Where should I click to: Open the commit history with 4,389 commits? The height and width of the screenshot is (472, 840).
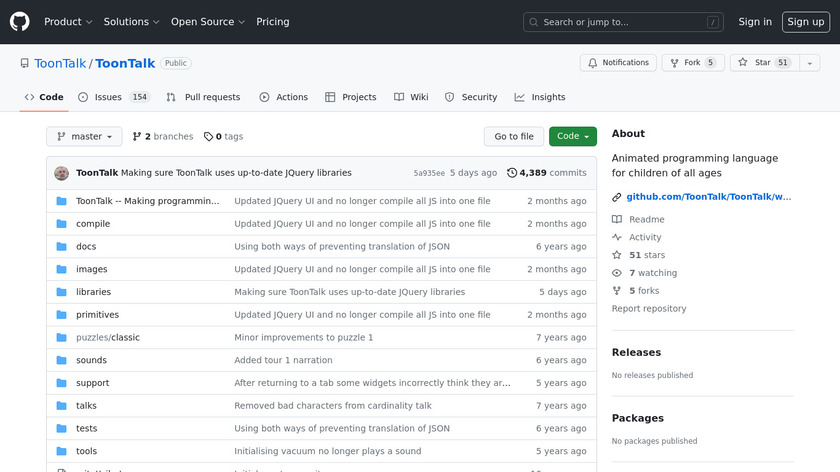pyautogui.click(x=546, y=173)
